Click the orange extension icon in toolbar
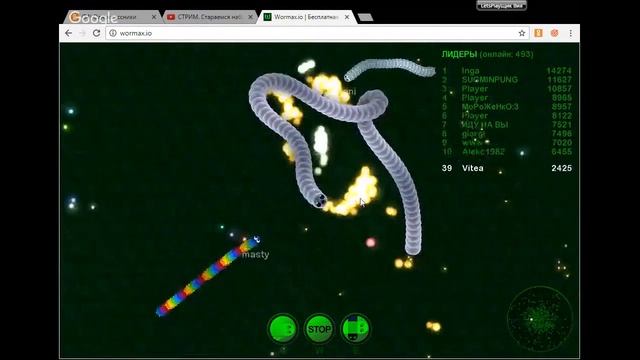This screenshot has height=360, width=640. point(538,33)
